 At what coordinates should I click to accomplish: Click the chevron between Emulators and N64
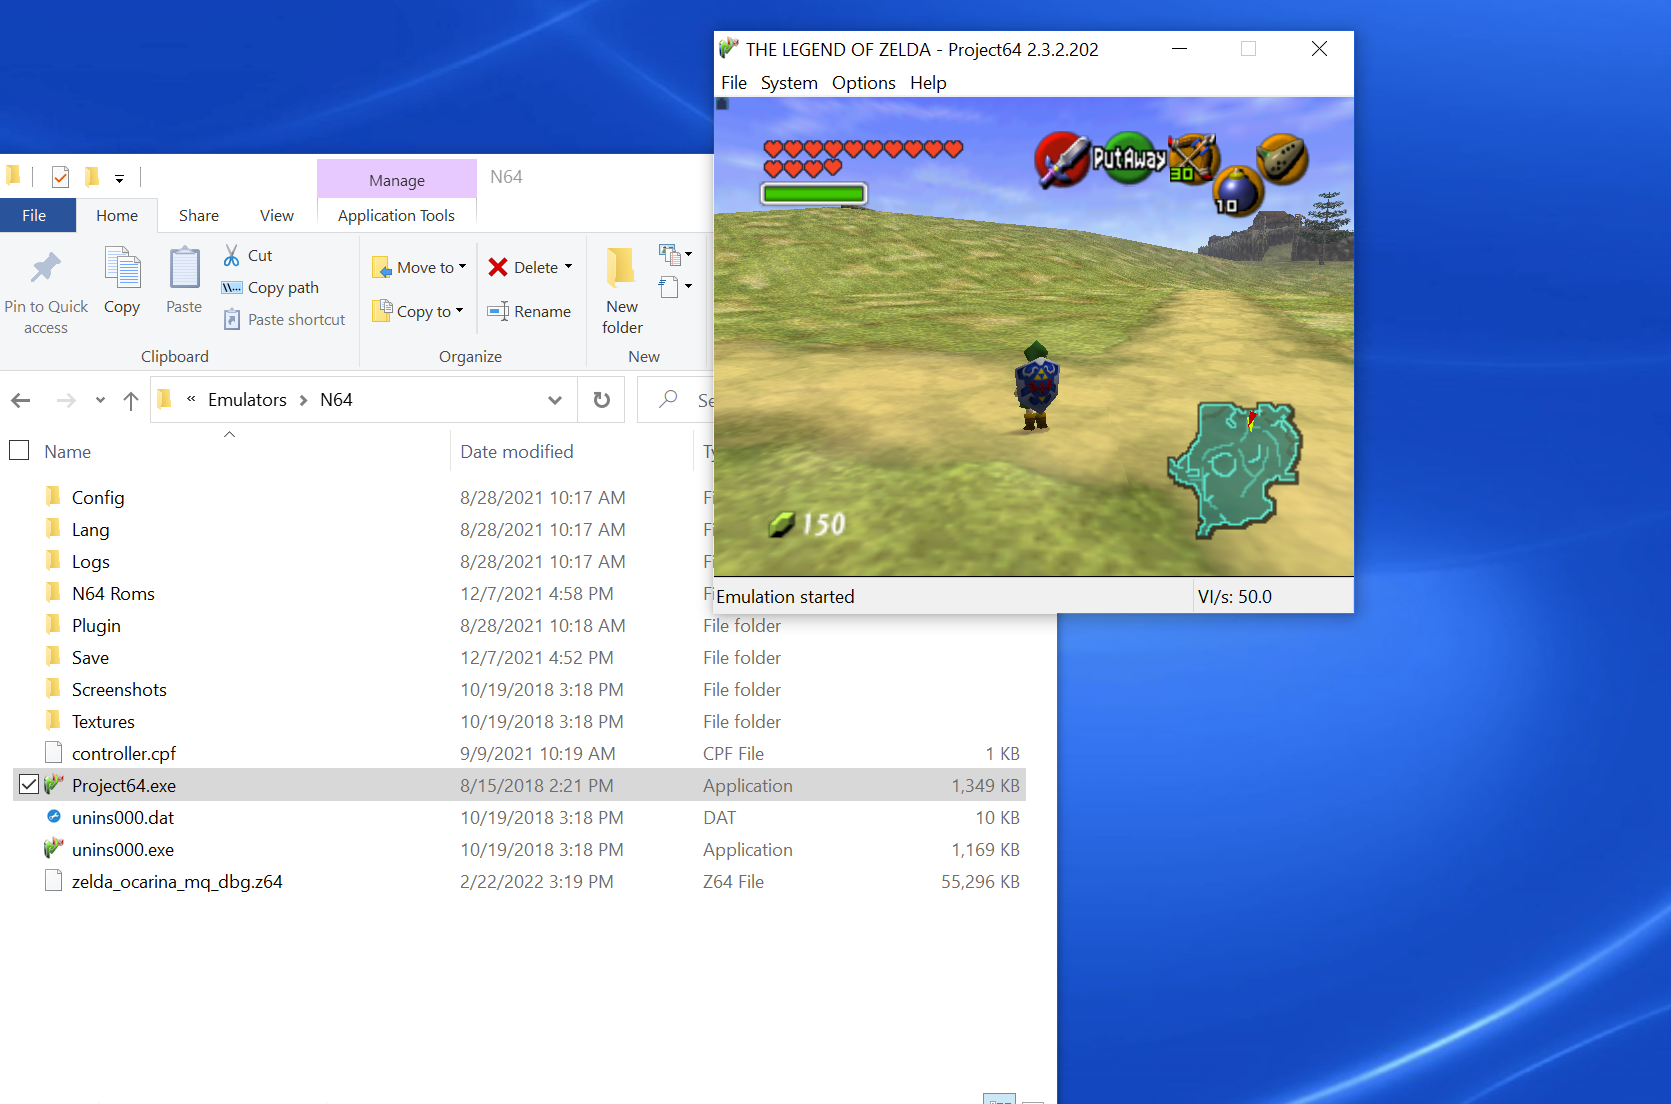click(x=303, y=400)
